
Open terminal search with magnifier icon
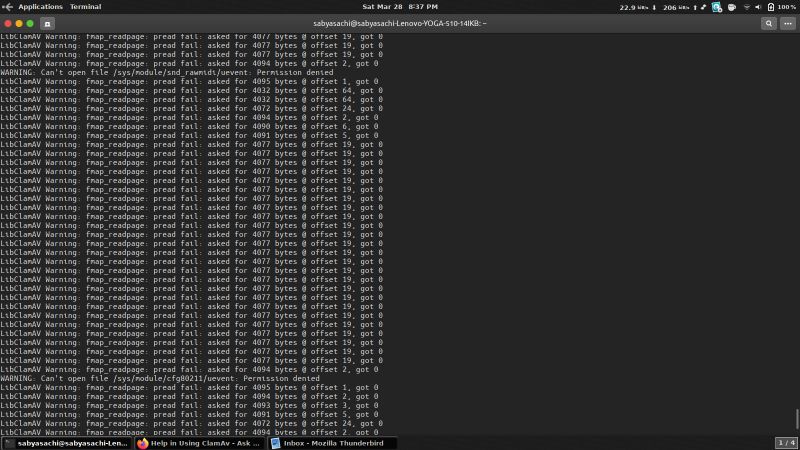pos(768,23)
